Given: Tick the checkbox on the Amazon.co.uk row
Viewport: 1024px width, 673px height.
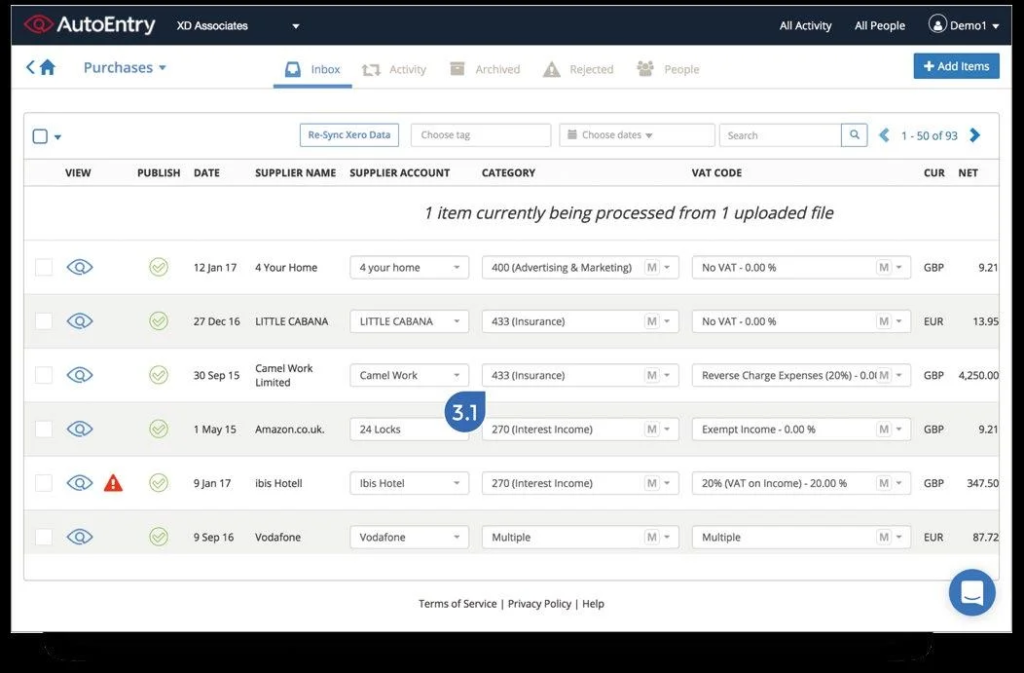Looking at the screenshot, I should (x=43, y=428).
